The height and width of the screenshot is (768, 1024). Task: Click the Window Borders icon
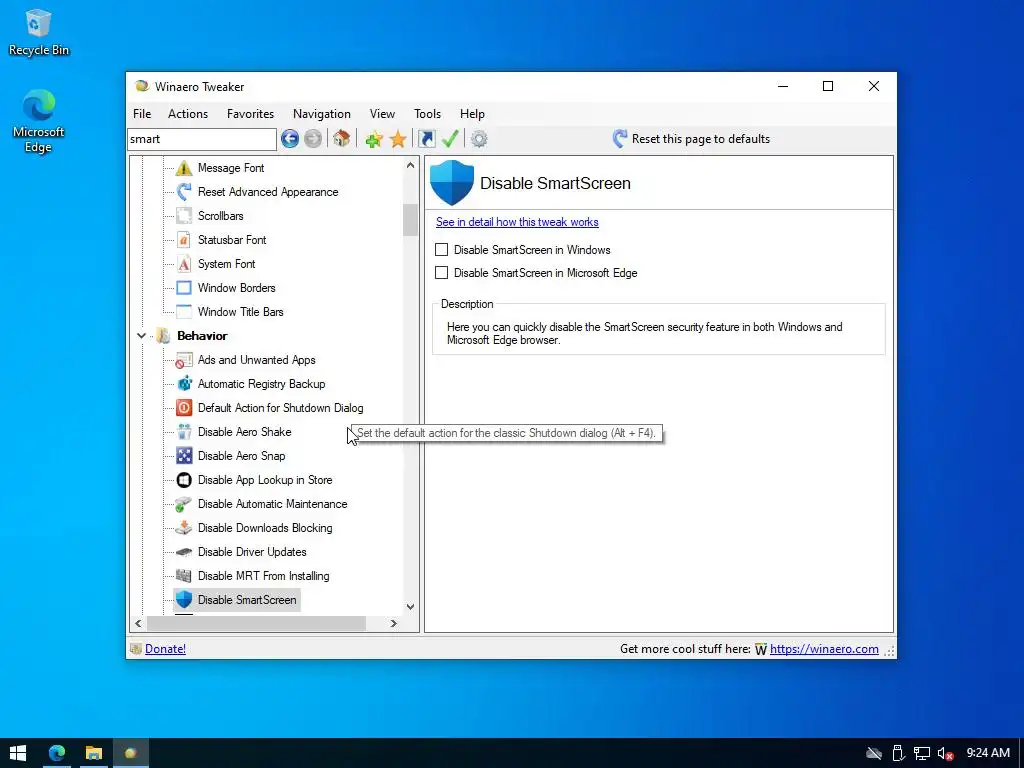coord(184,288)
